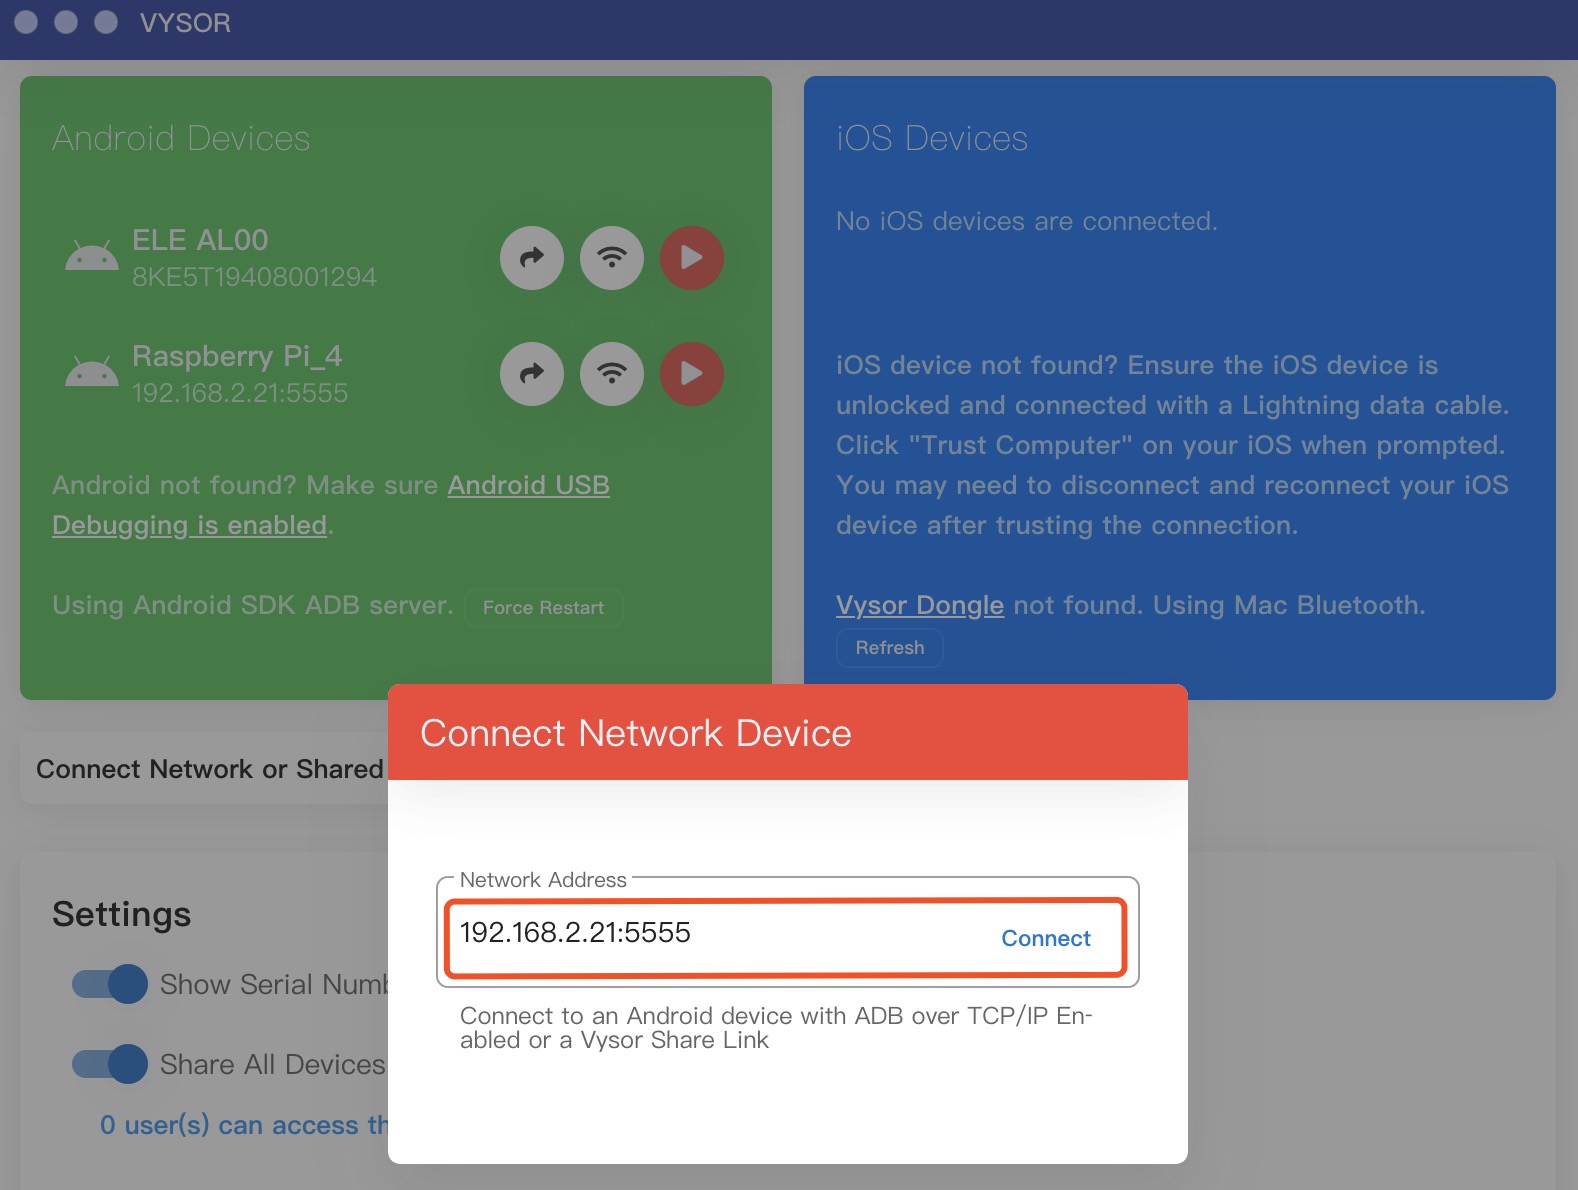Viewport: 1578px width, 1190px height.
Task: Click the Android icon beside ELE AL00
Action: (x=91, y=257)
